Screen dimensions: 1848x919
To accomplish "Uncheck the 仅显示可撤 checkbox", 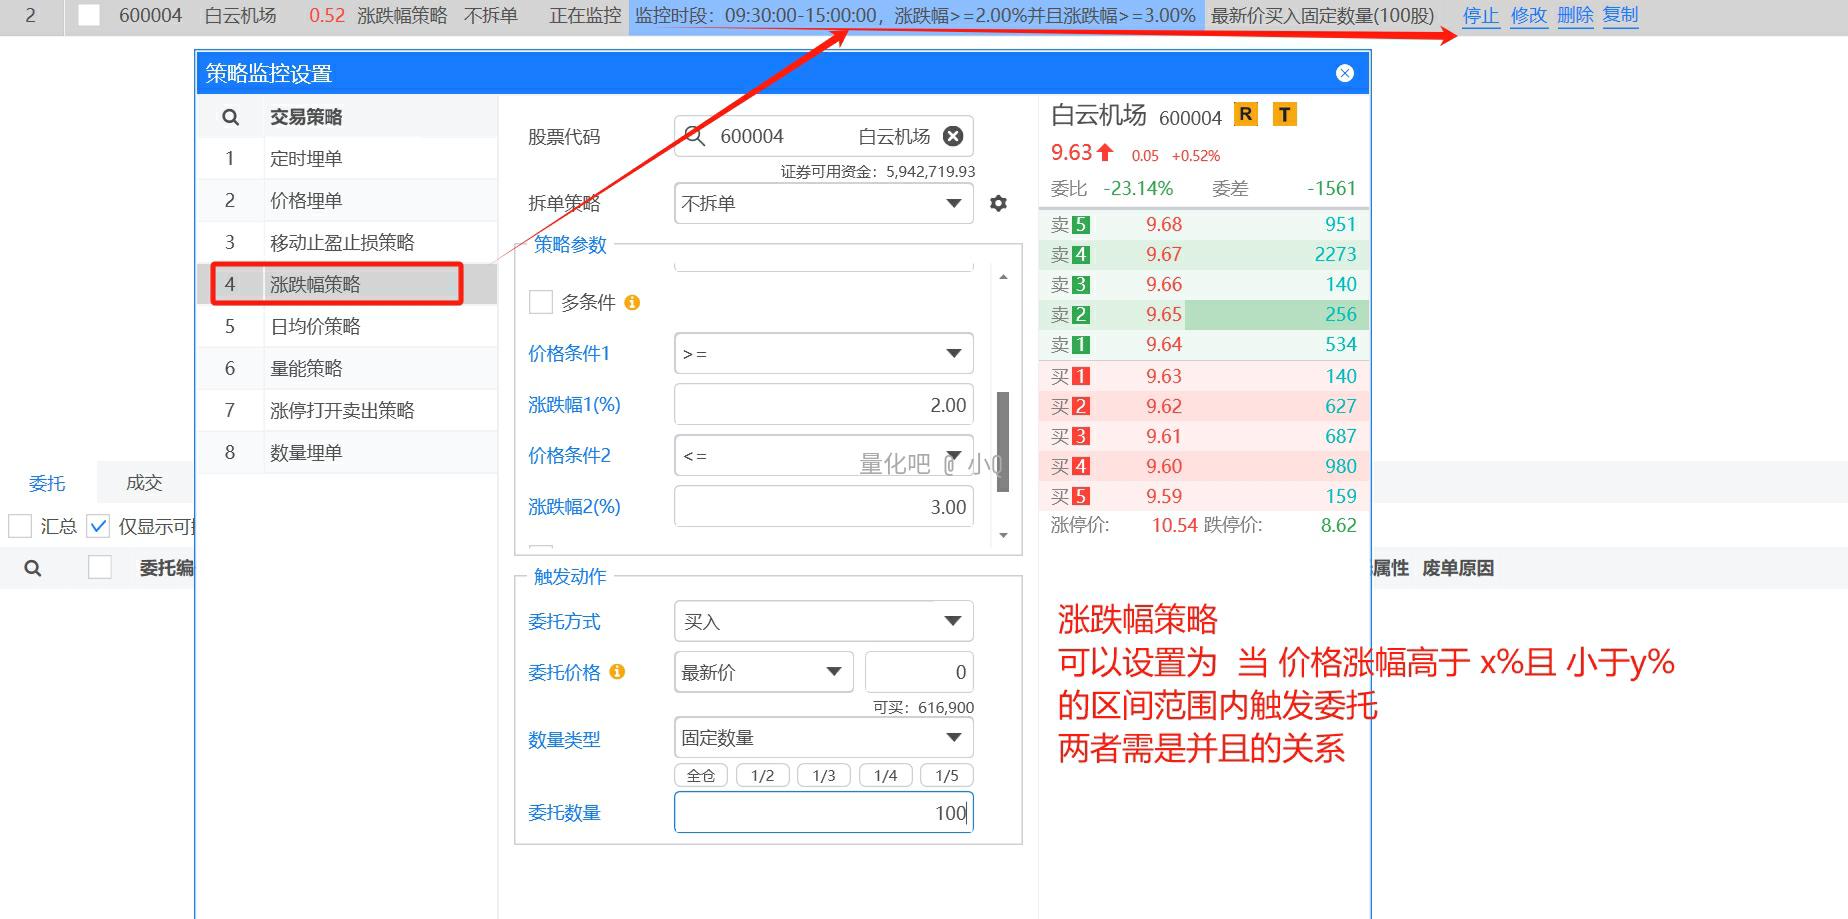I will point(98,526).
